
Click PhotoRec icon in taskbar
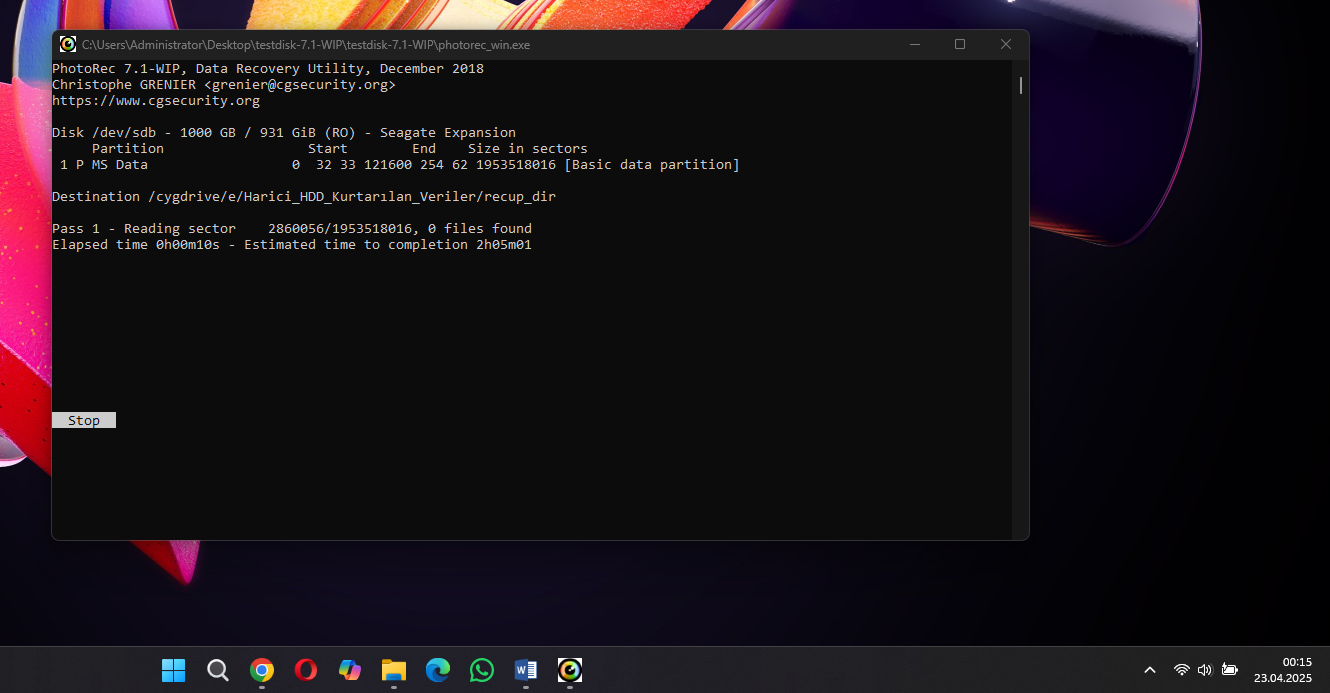(x=570, y=670)
